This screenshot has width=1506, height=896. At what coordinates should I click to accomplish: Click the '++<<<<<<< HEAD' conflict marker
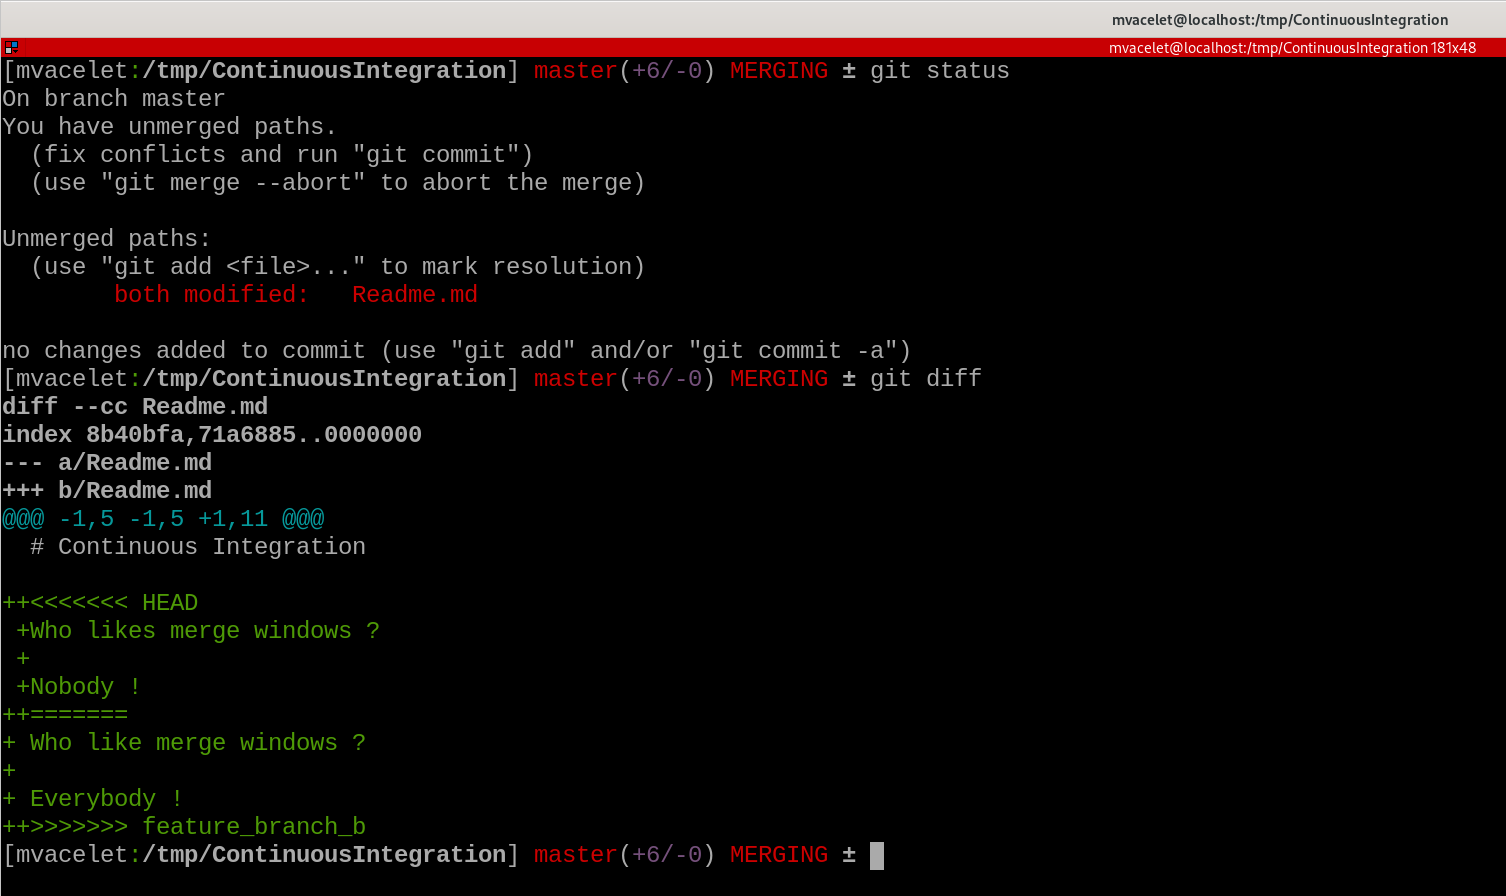point(99,603)
